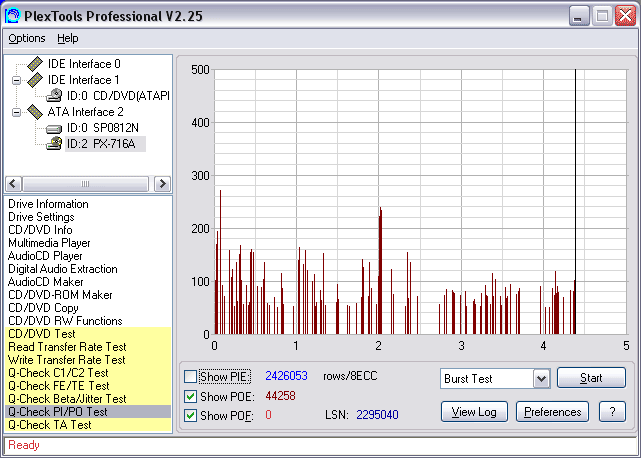Open AudioCD Player
The height and width of the screenshot is (458, 641).
point(45,256)
